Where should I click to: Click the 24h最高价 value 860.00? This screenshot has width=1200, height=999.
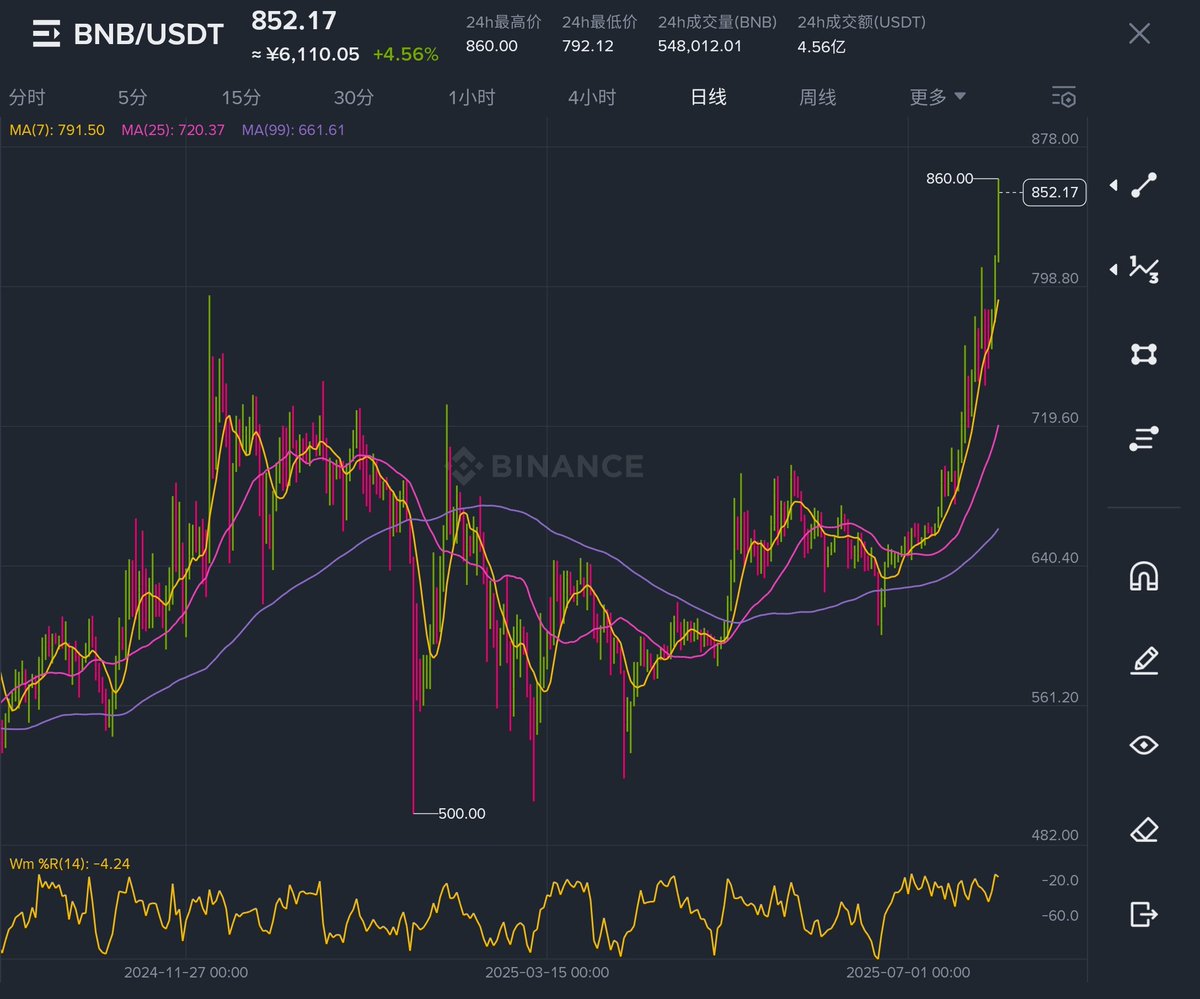click(x=492, y=46)
